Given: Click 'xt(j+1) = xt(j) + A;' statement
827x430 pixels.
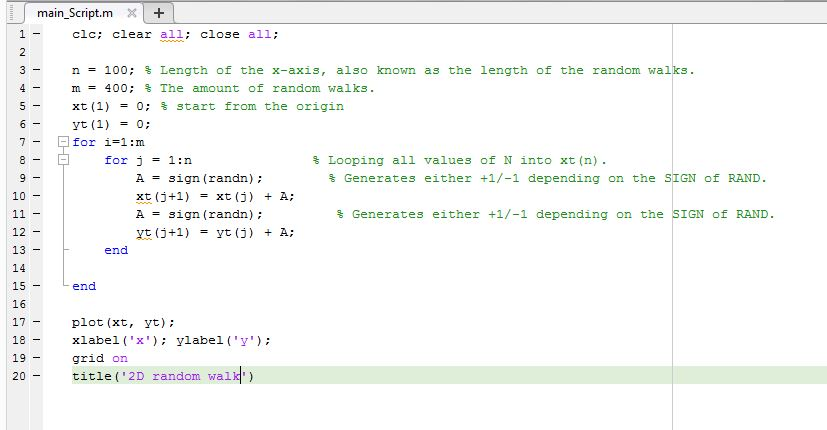Looking at the screenshot, I should point(215,196).
